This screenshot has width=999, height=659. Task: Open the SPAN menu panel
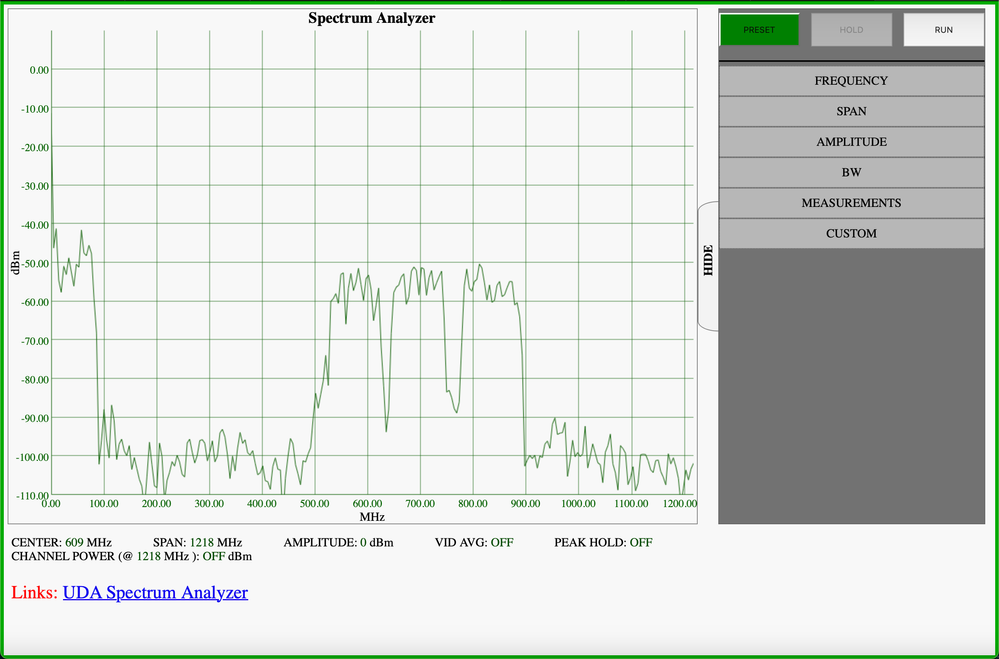(x=850, y=111)
